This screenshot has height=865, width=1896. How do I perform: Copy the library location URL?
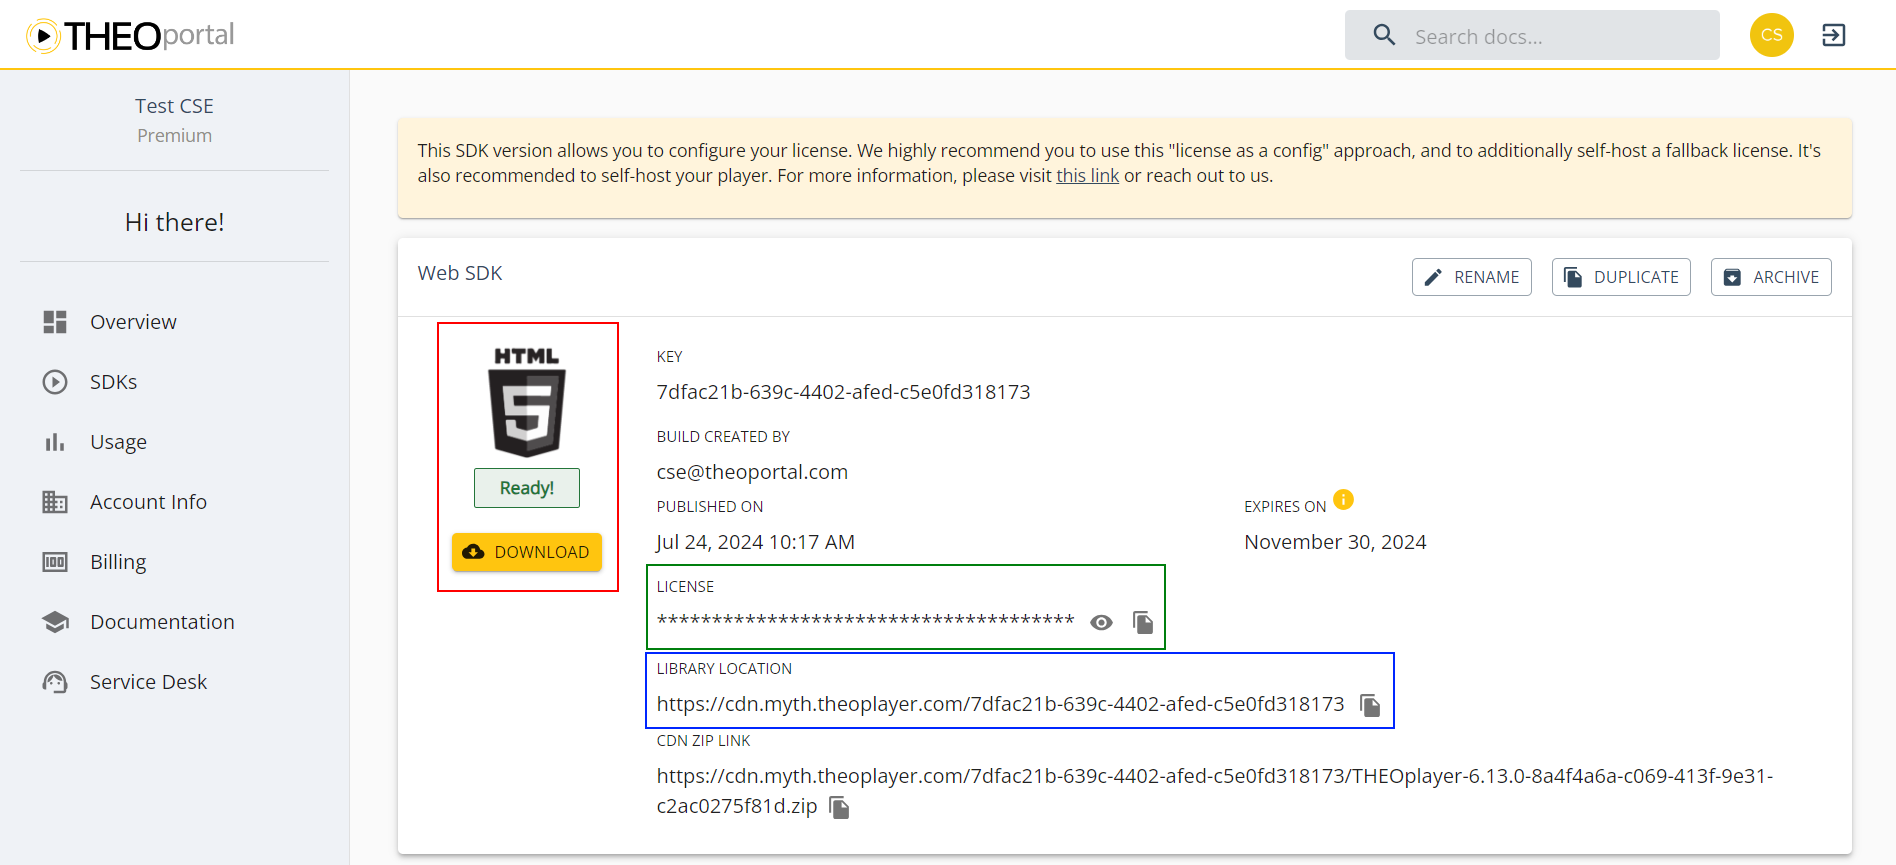tap(1370, 706)
